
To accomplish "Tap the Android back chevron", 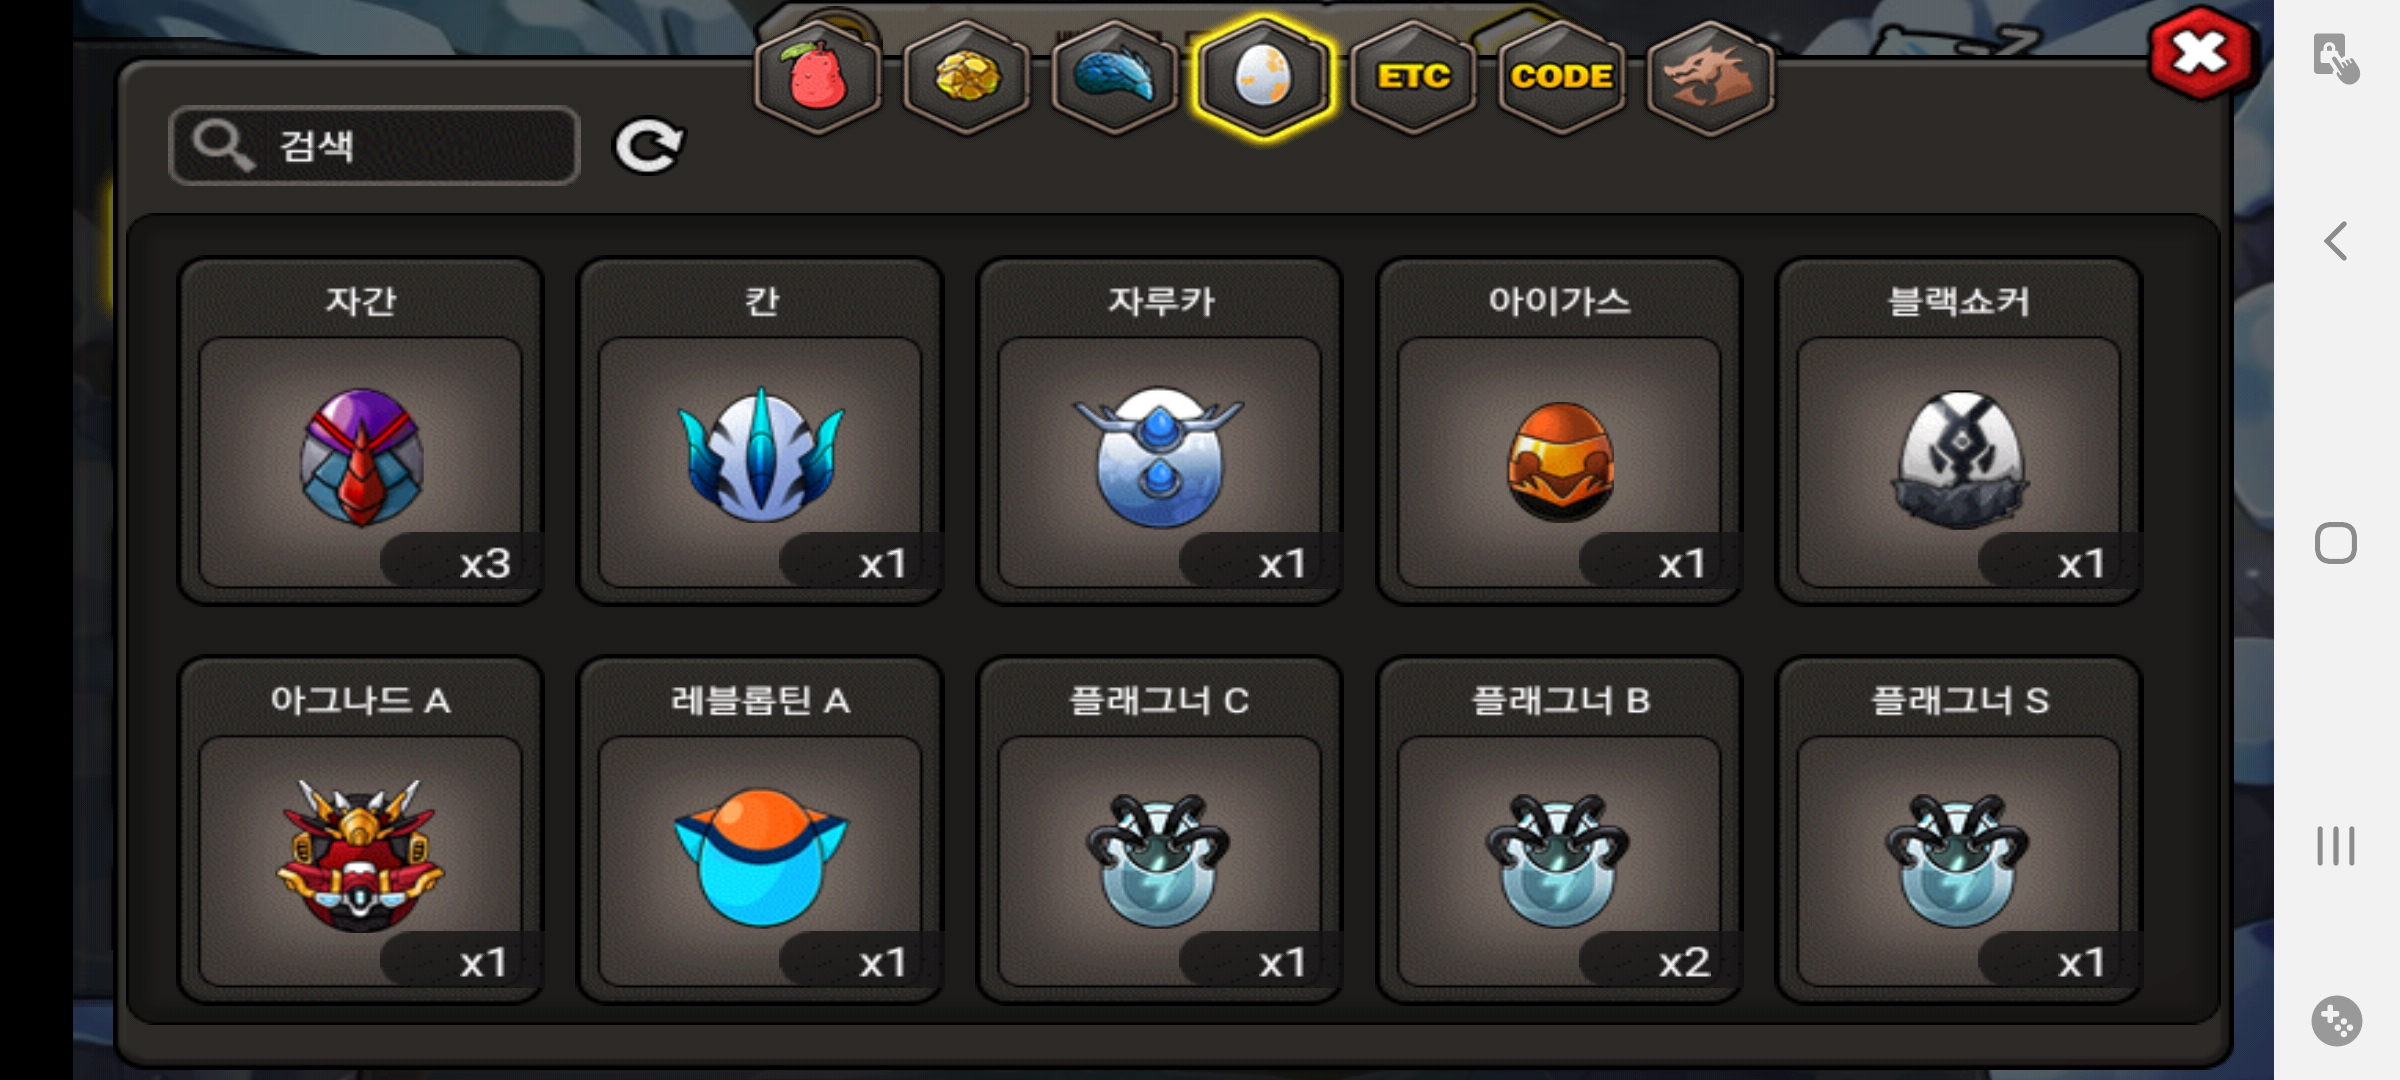I will coord(2336,241).
